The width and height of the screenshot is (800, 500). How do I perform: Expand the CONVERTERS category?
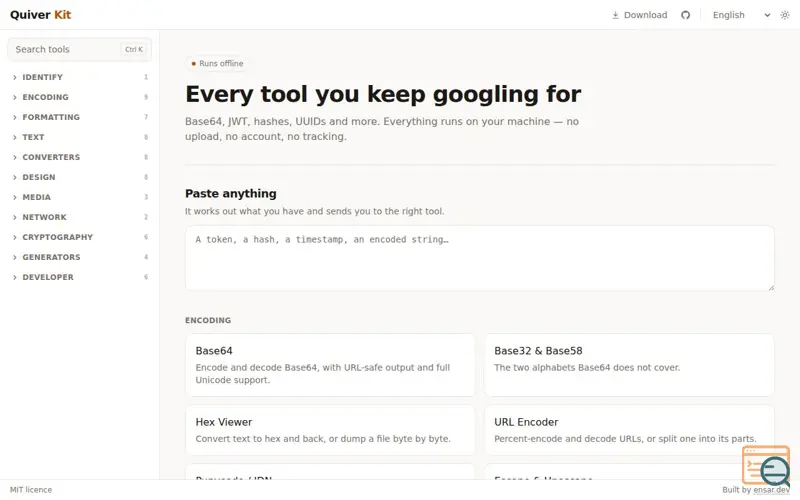click(x=80, y=157)
